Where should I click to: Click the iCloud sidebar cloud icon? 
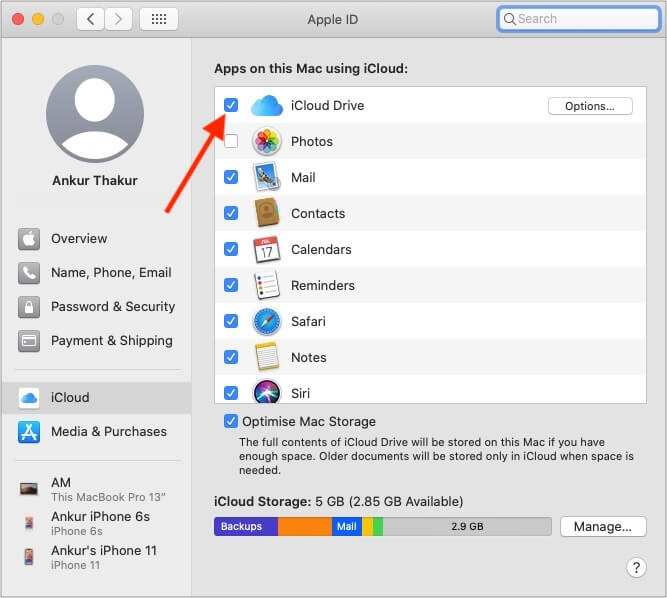[x=29, y=398]
